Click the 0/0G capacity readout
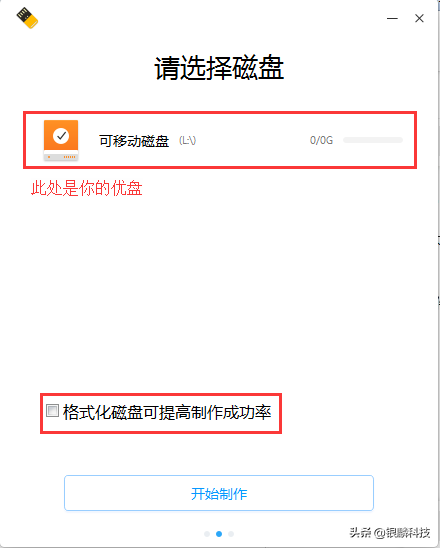440x548 pixels. click(x=321, y=140)
